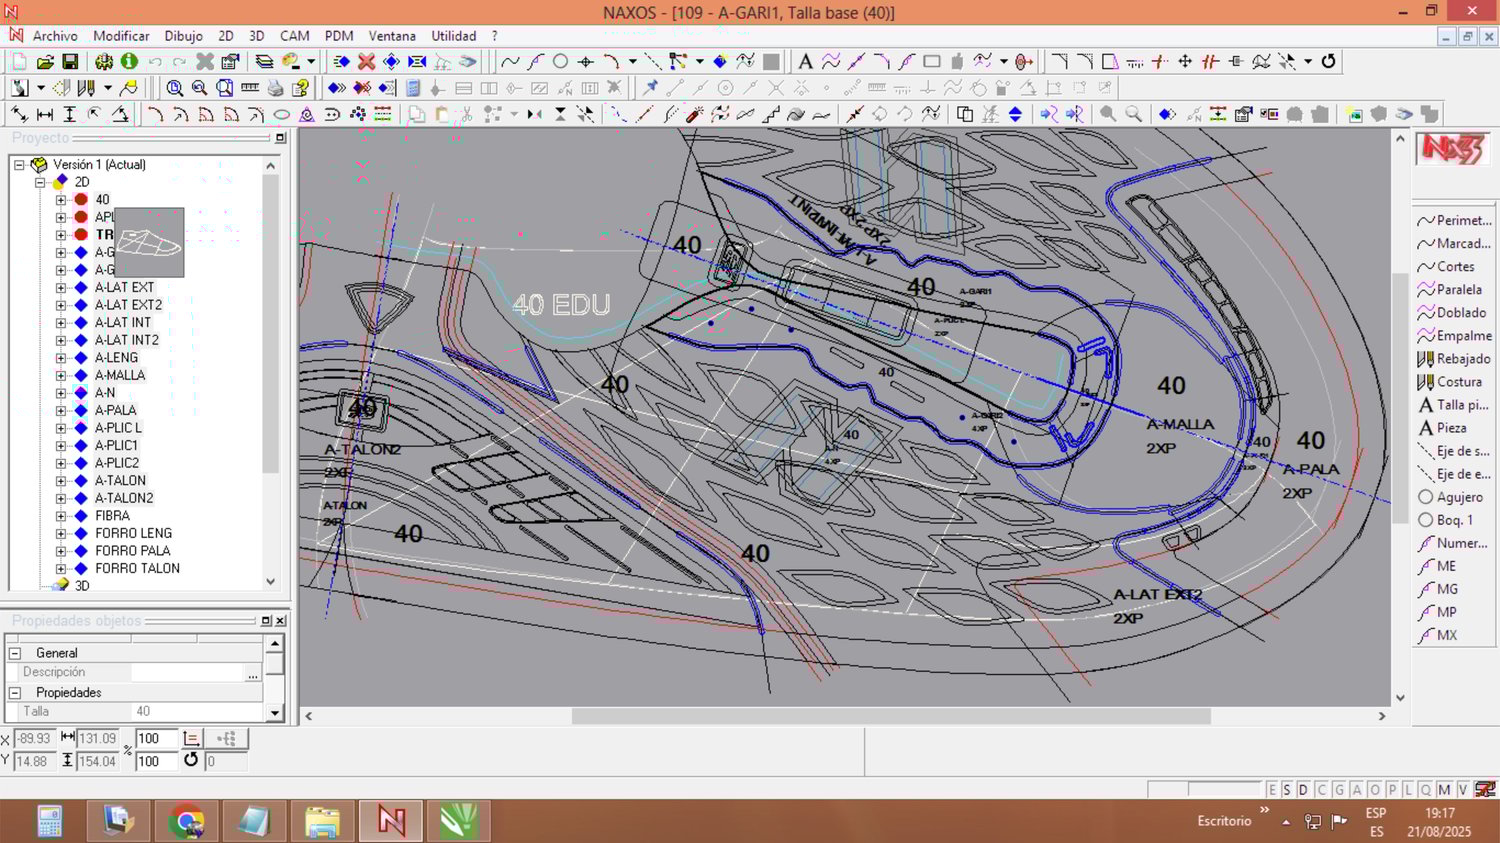Image resolution: width=1500 pixels, height=843 pixels.
Task: Toggle the 'D' status bar indicator
Action: [x=1303, y=790]
